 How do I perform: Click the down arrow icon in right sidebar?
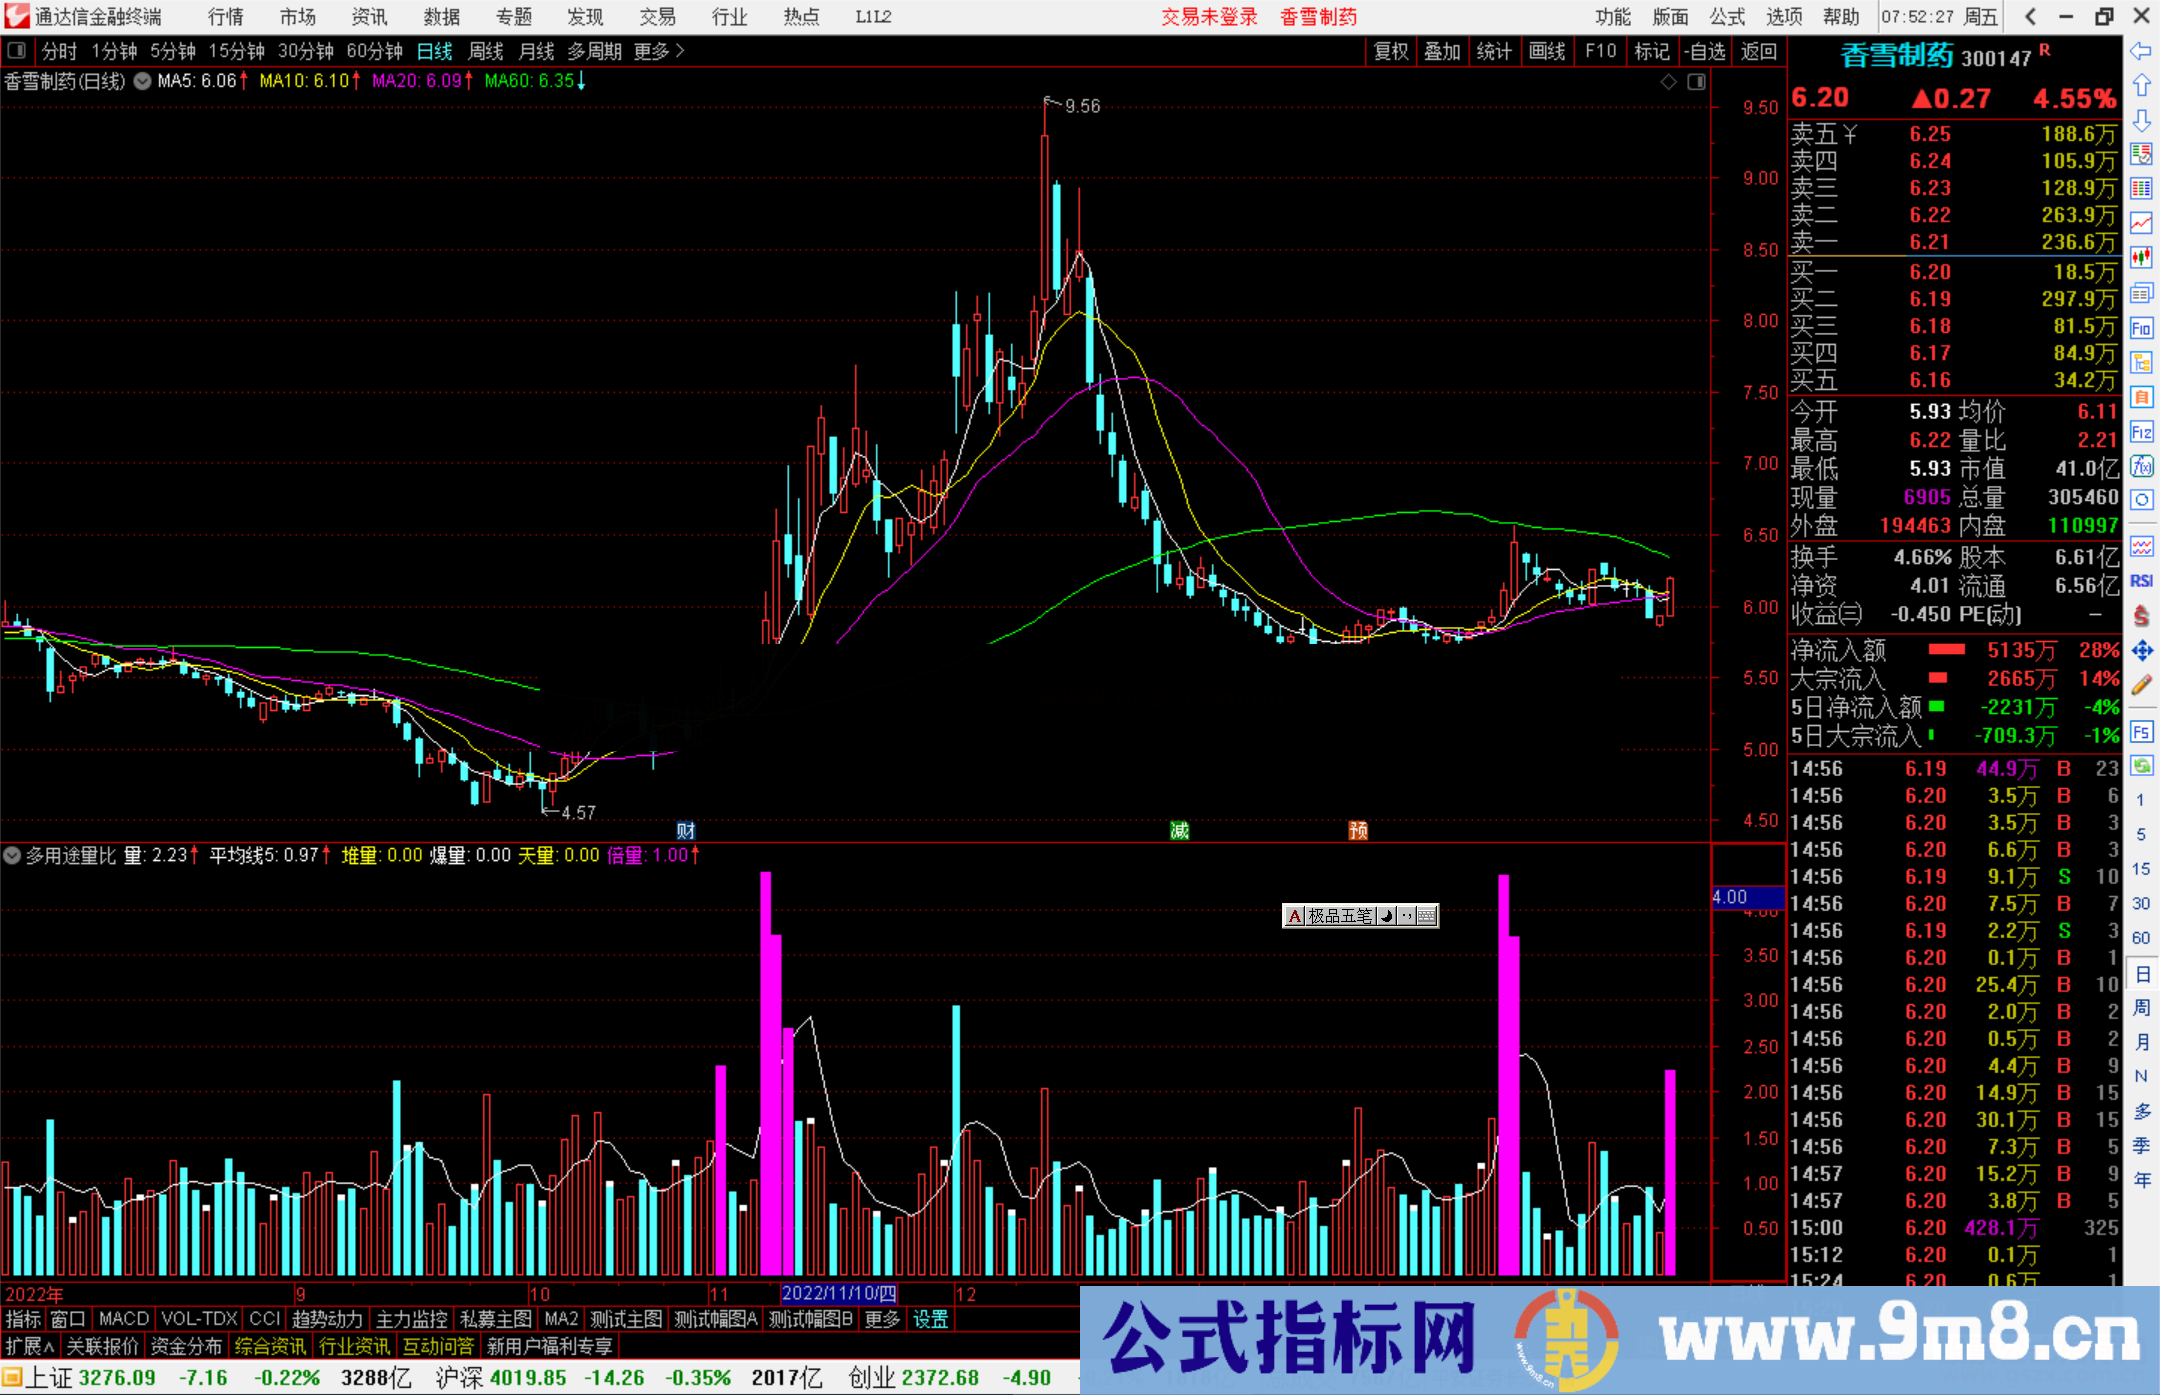pos(2141,120)
